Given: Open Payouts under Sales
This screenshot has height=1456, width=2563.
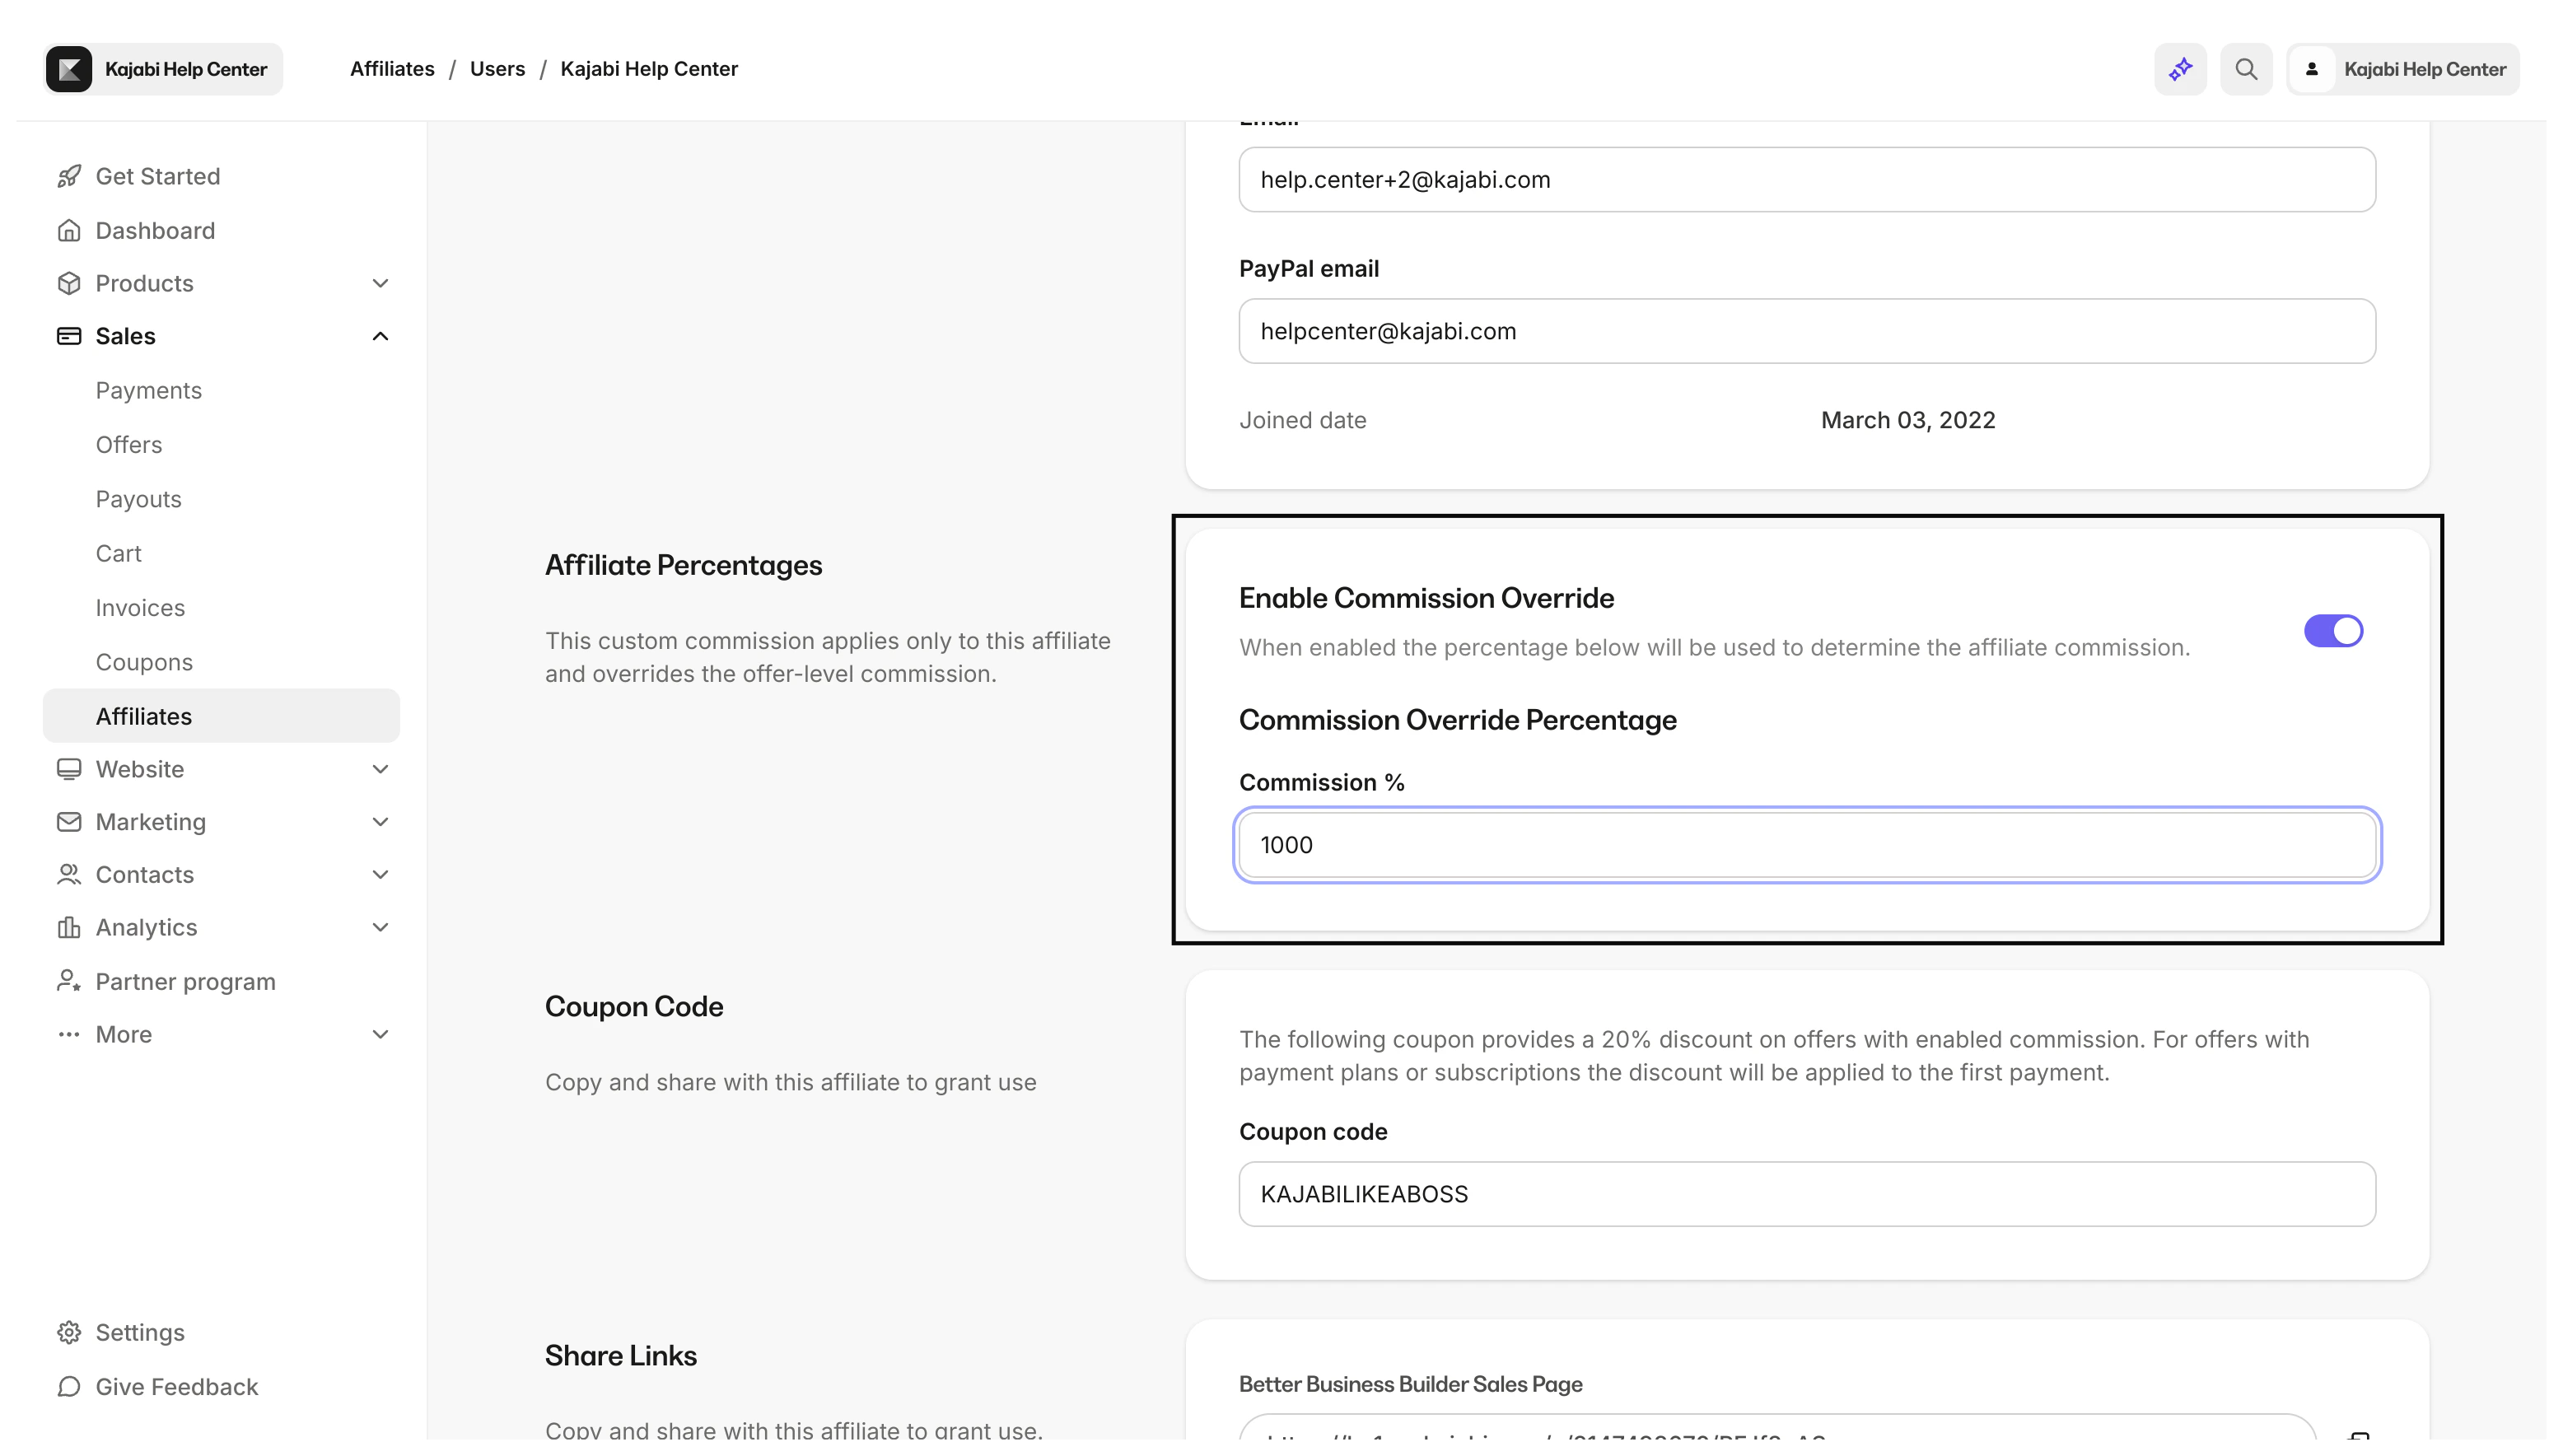Looking at the screenshot, I should pyautogui.click(x=139, y=499).
